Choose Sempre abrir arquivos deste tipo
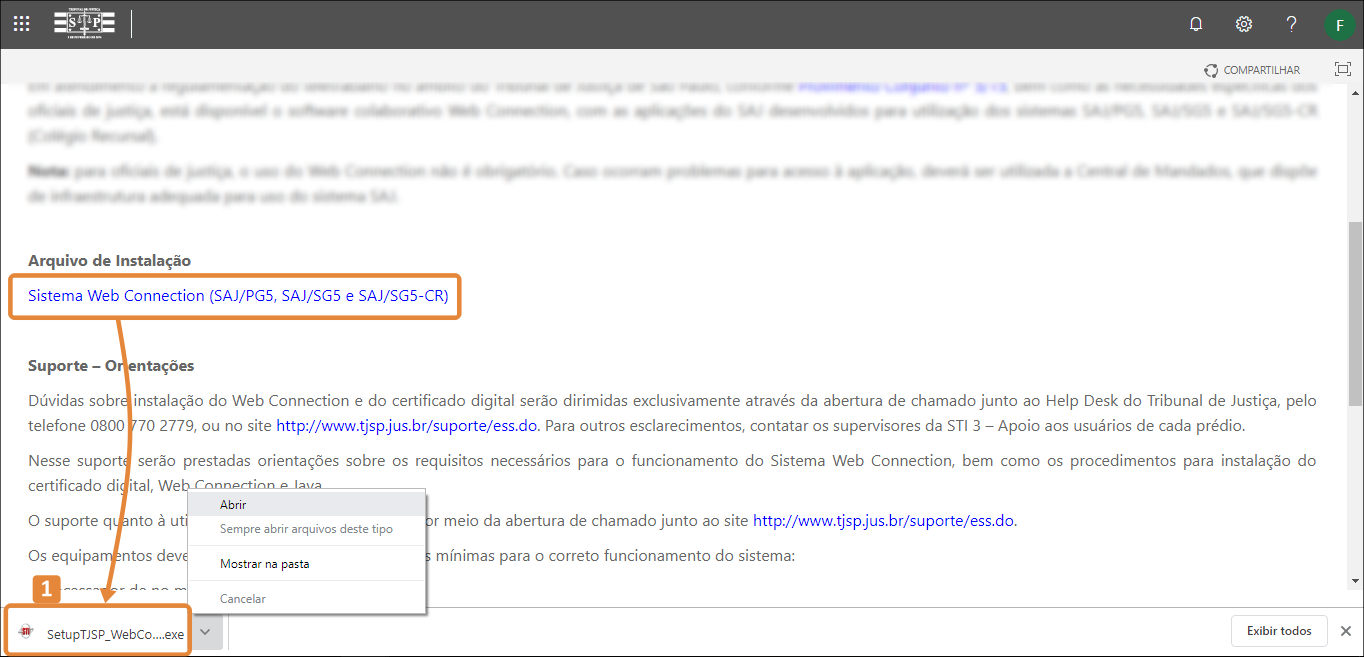This screenshot has width=1364, height=657. click(307, 529)
